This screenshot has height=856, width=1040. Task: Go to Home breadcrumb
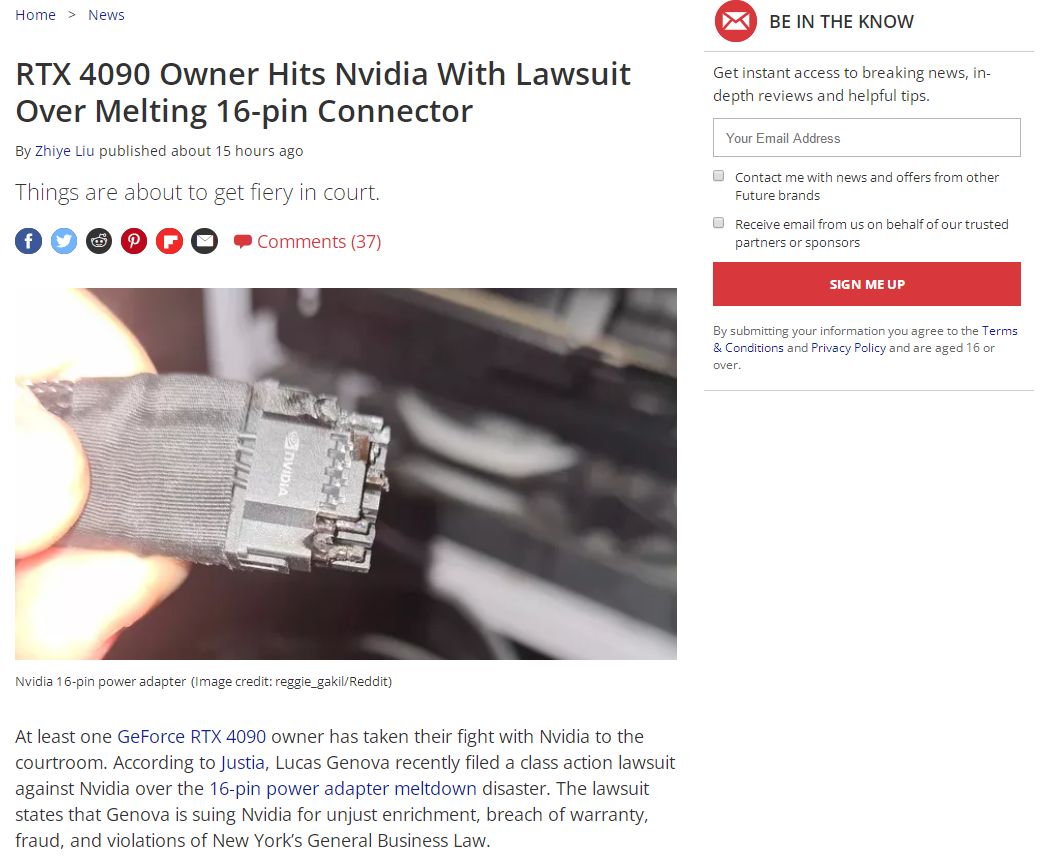pos(35,15)
